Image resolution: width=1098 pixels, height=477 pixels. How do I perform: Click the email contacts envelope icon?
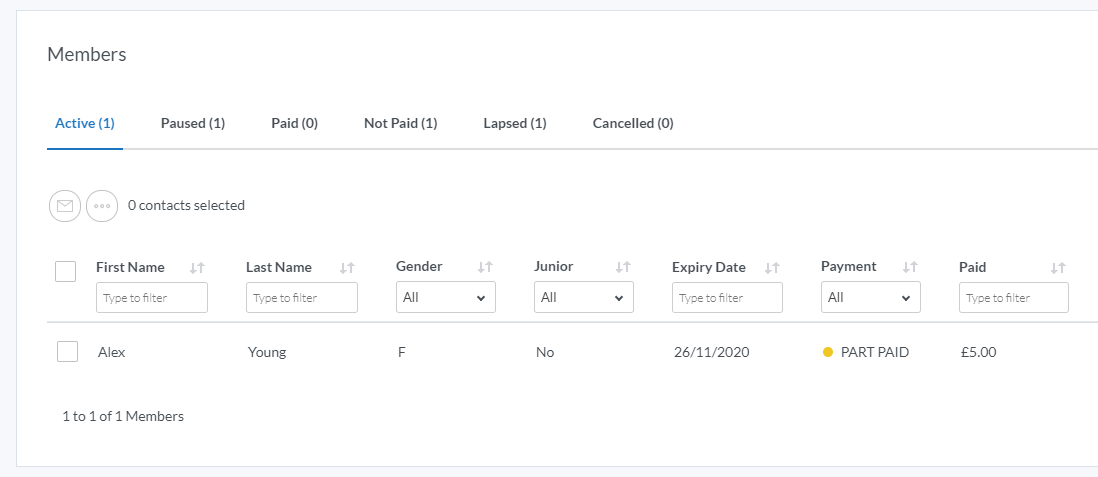65,206
